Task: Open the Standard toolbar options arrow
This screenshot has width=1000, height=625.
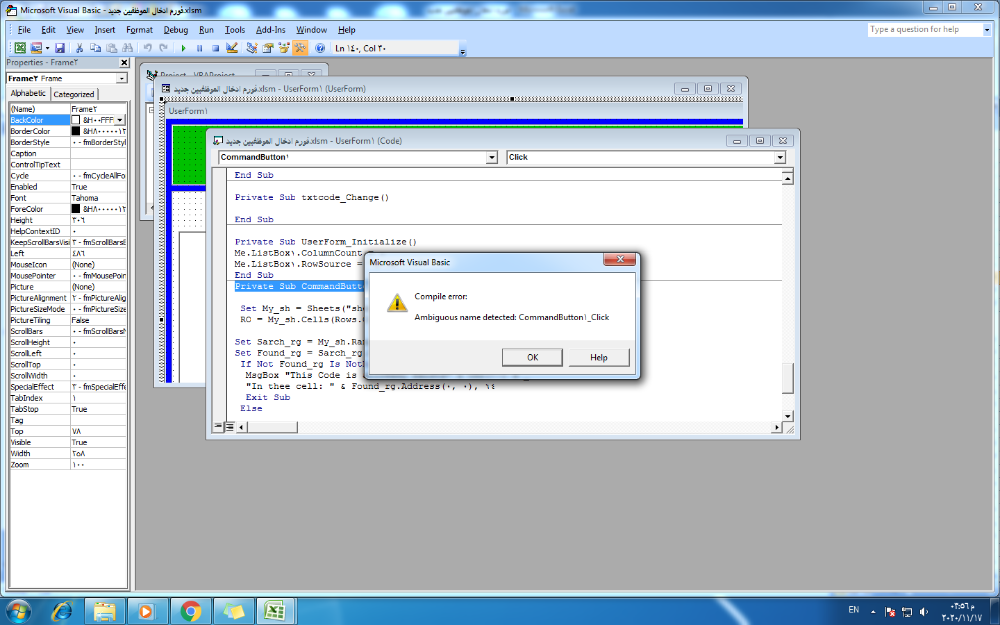Action: point(463,50)
